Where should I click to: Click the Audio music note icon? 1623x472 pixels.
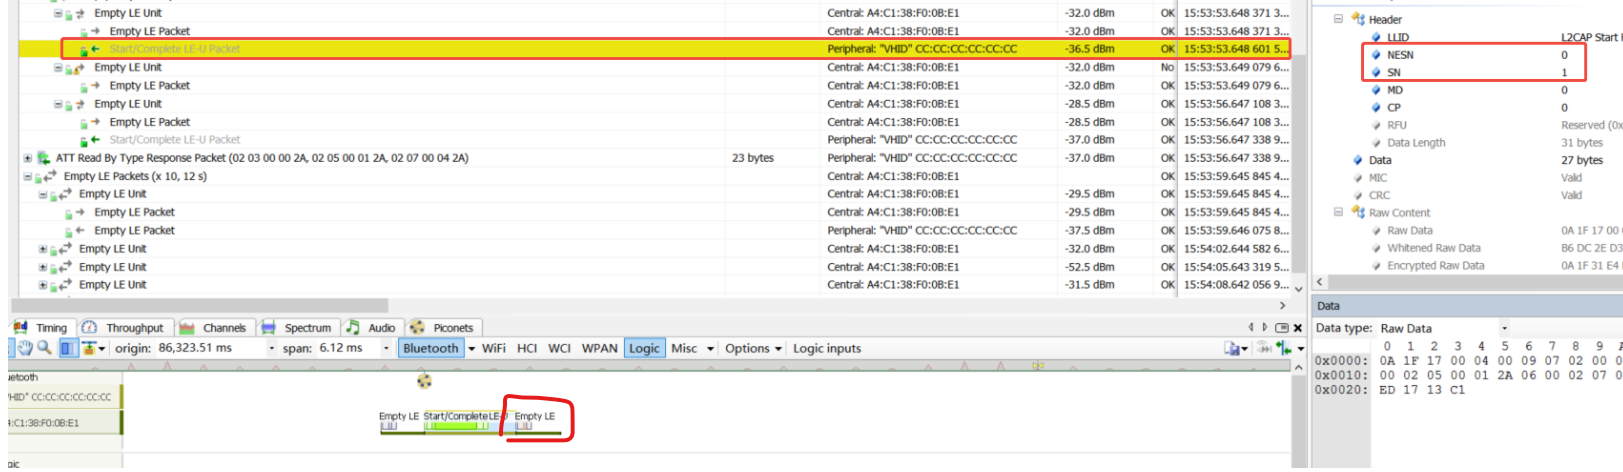tap(352, 327)
